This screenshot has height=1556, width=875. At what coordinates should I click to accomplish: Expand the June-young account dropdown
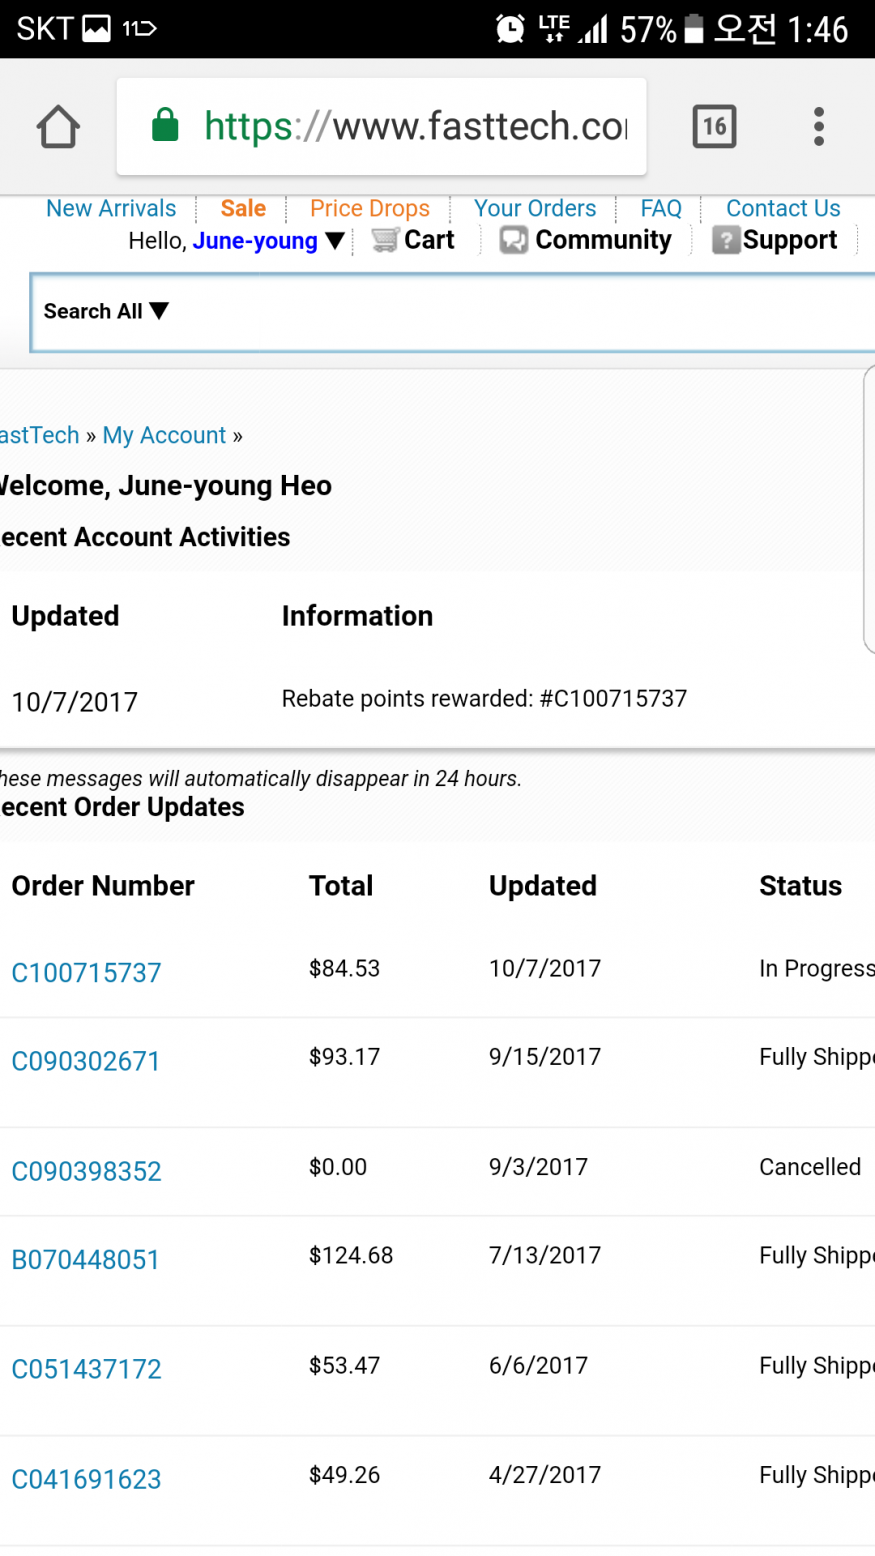tap(335, 241)
